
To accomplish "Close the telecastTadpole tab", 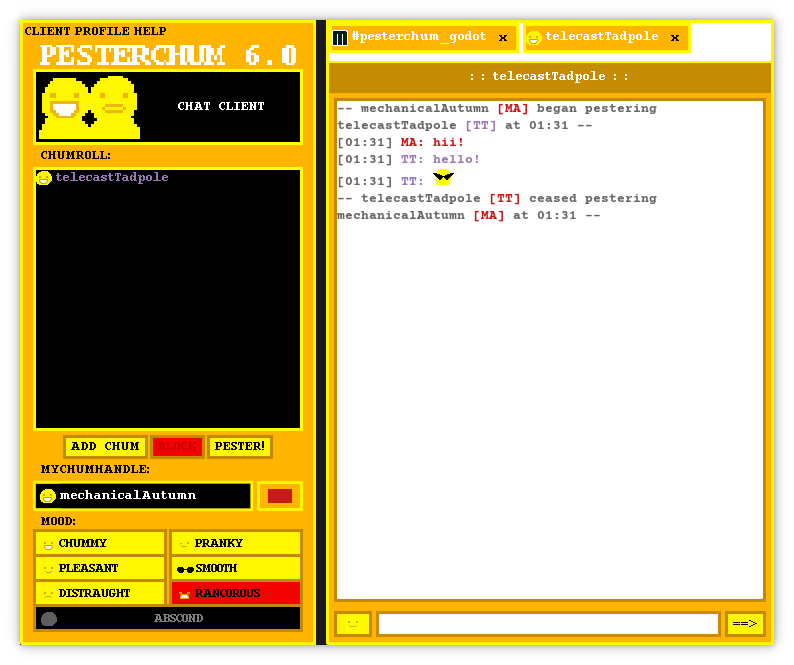I will point(675,38).
